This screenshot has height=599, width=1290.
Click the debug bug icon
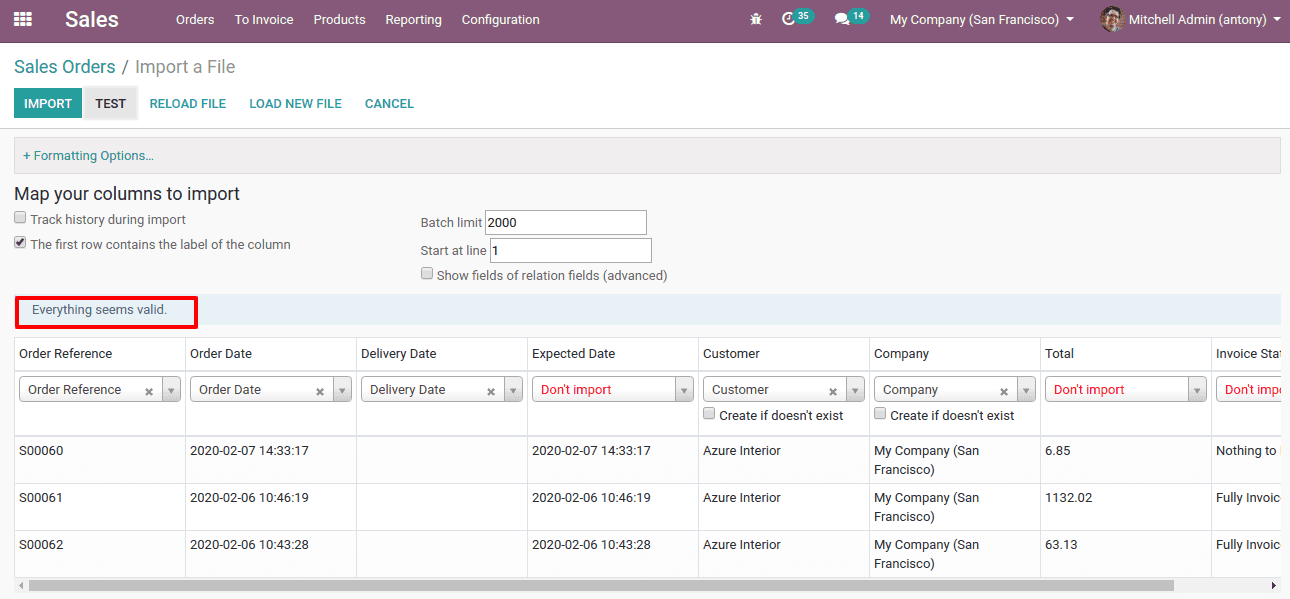[756, 19]
